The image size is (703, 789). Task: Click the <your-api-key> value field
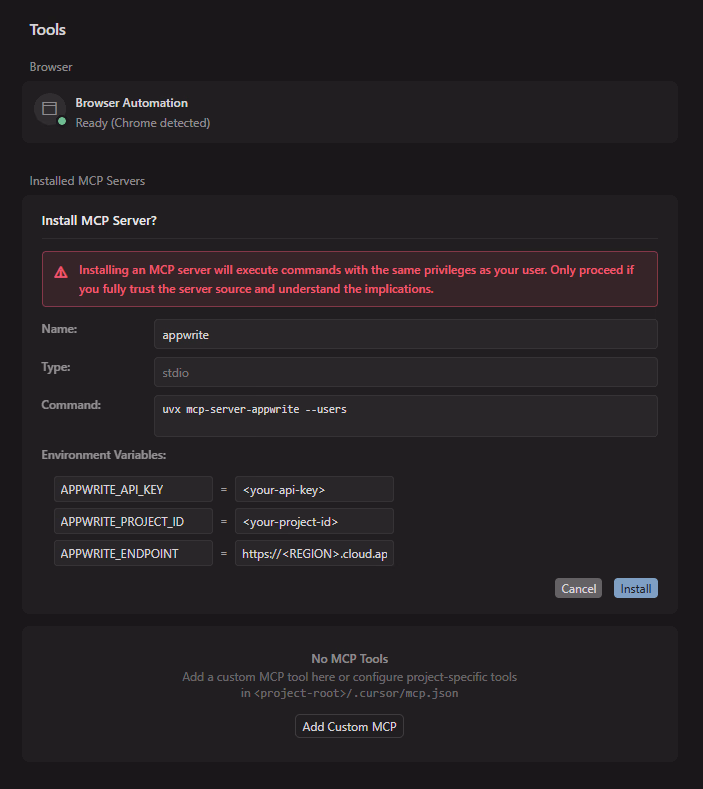click(314, 490)
